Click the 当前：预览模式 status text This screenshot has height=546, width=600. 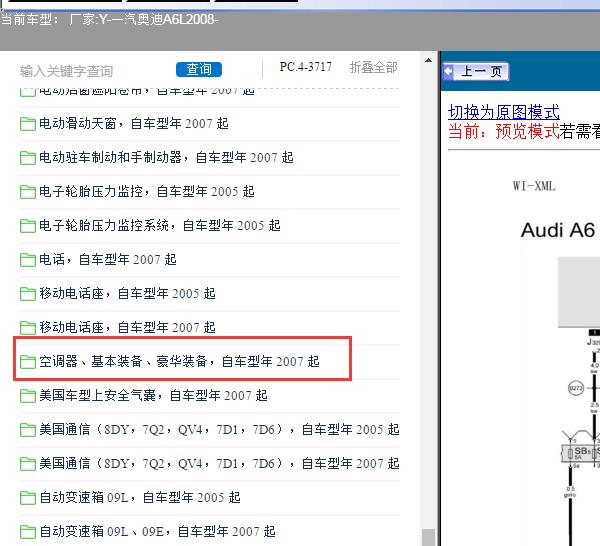(504, 132)
